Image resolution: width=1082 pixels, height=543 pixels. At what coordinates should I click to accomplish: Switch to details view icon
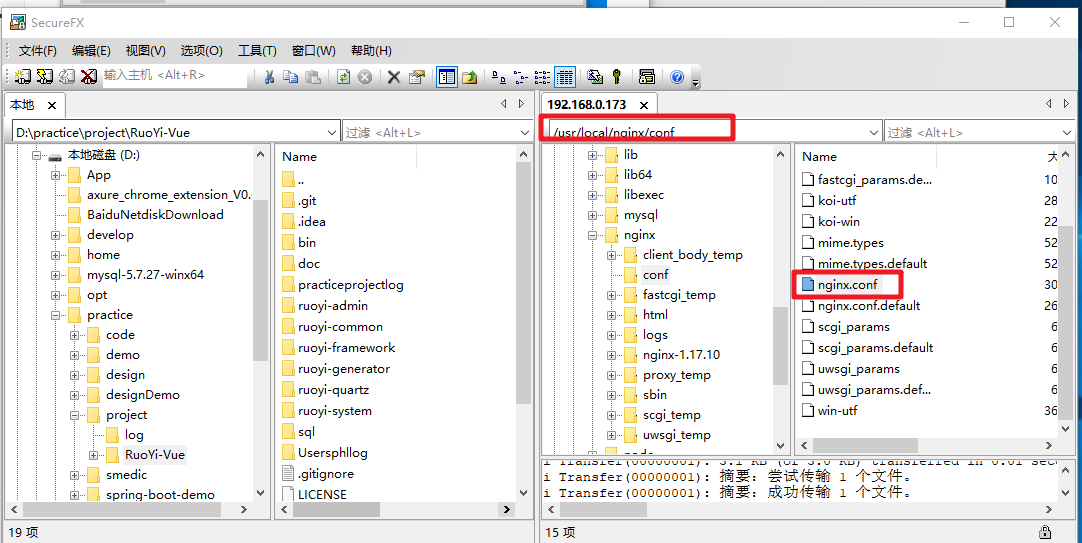click(x=565, y=77)
